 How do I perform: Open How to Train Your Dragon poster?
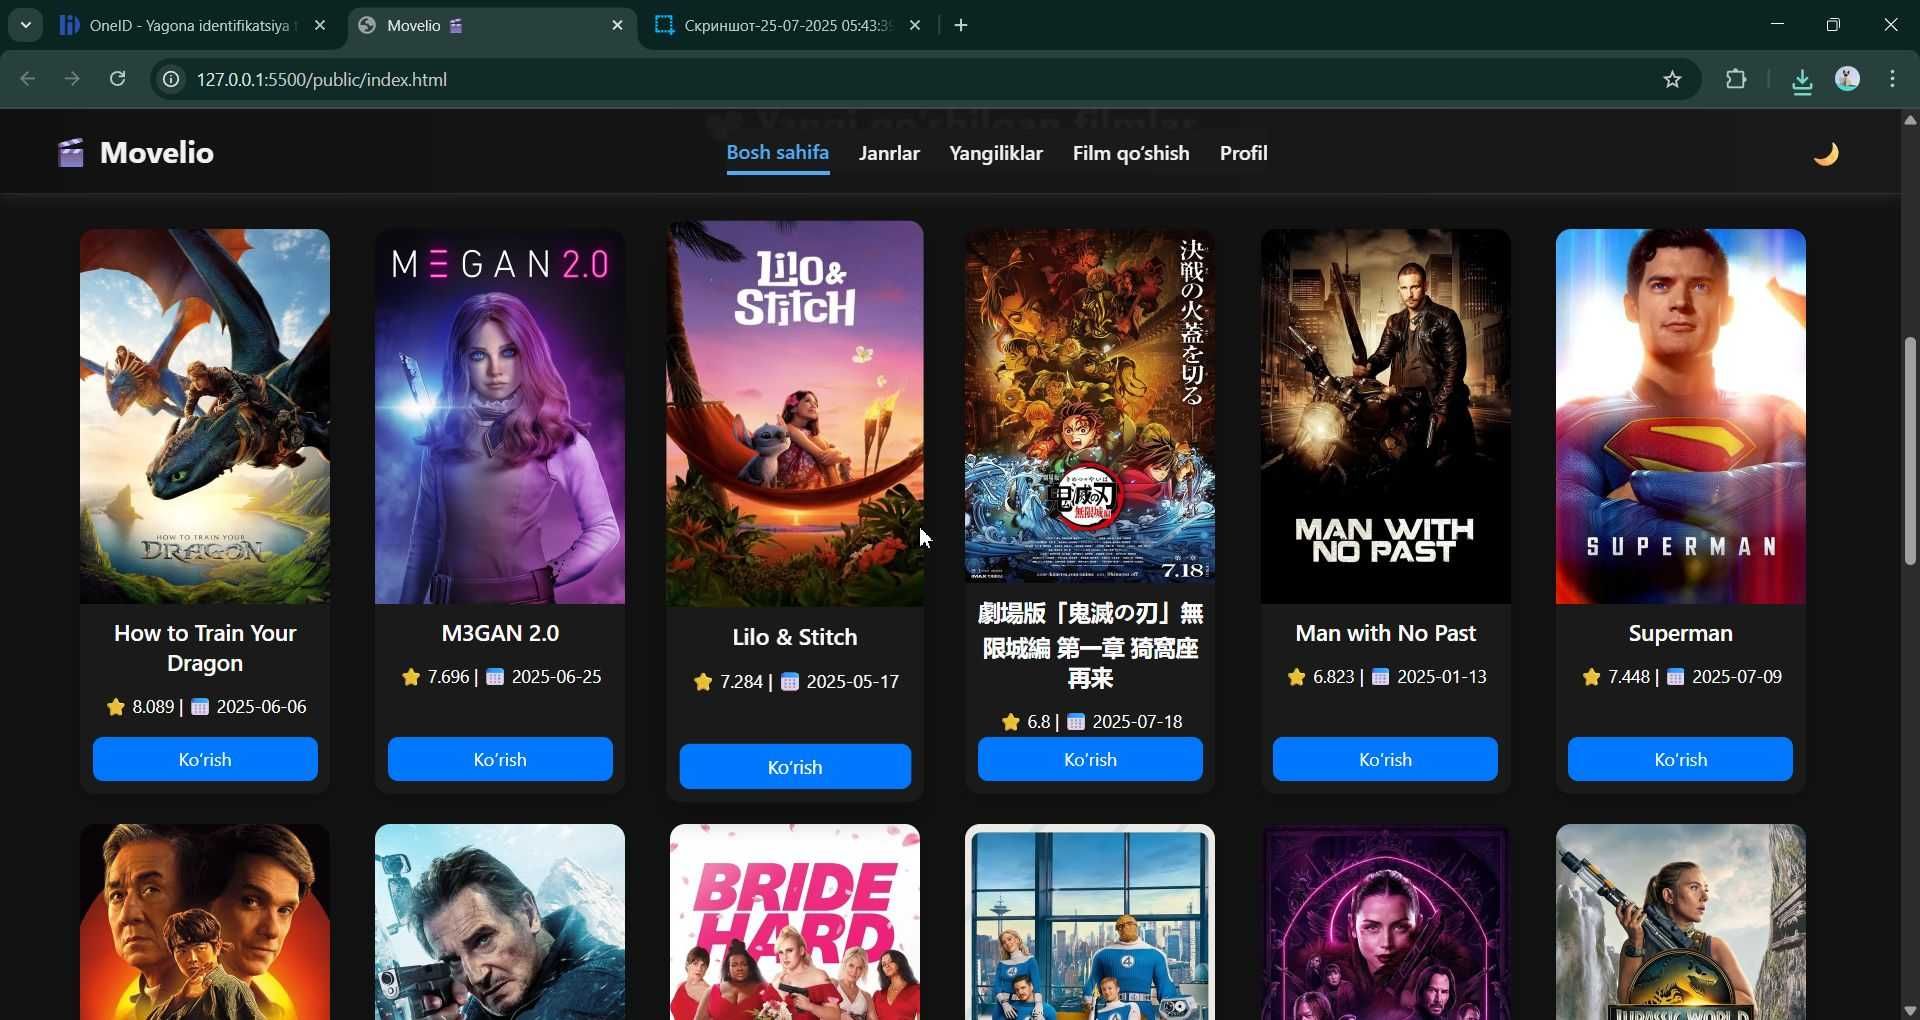(205, 416)
